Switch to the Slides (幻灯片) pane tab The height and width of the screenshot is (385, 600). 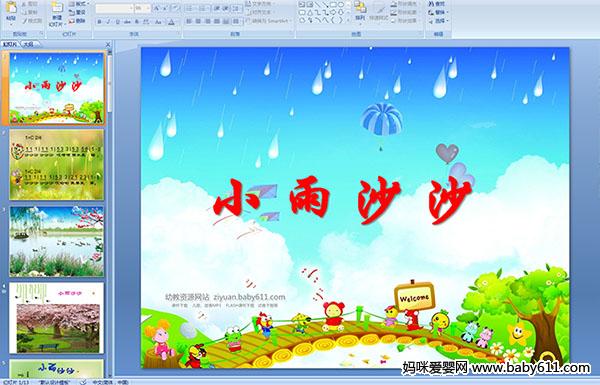pos(10,44)
